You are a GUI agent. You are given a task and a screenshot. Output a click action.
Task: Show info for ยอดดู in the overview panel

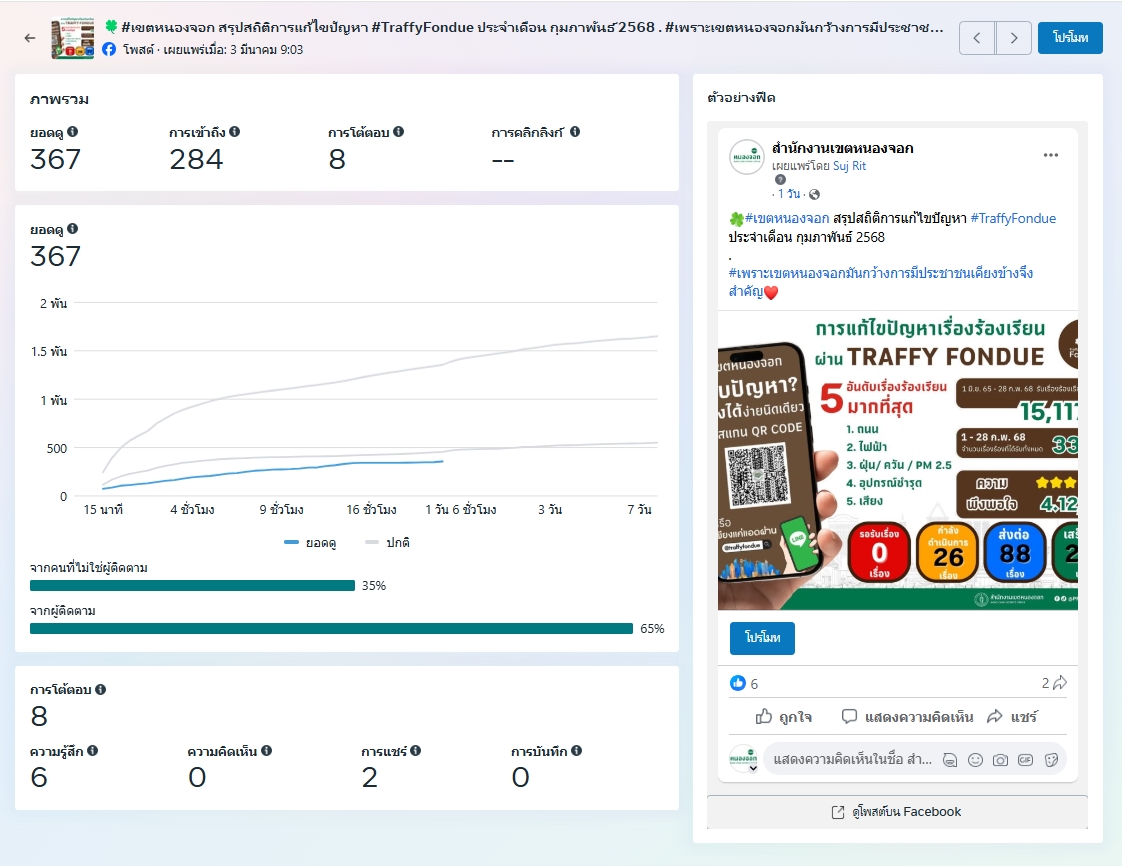(73, 132)
